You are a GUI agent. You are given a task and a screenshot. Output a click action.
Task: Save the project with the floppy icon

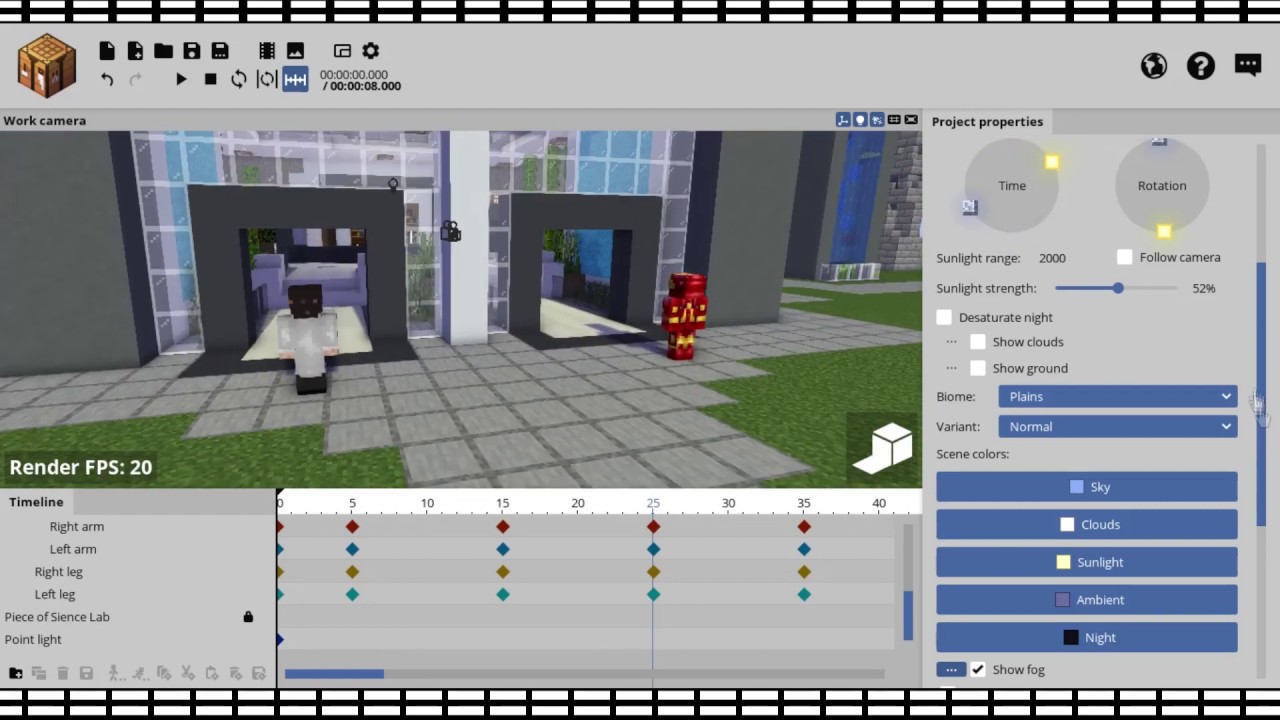[192, 50]
